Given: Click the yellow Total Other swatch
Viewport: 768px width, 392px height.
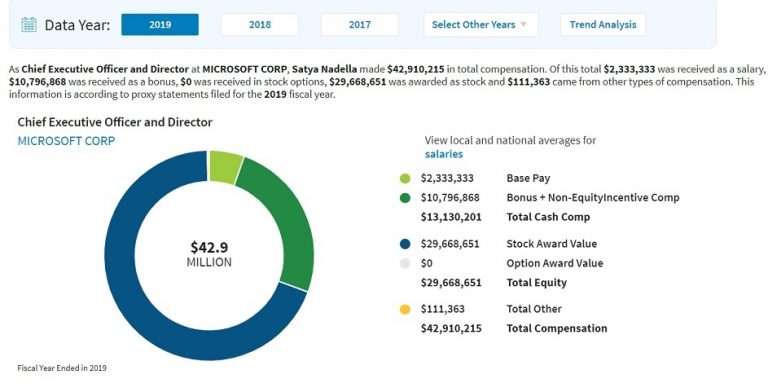Looking at the screenshot, I should tap(405, 309).
